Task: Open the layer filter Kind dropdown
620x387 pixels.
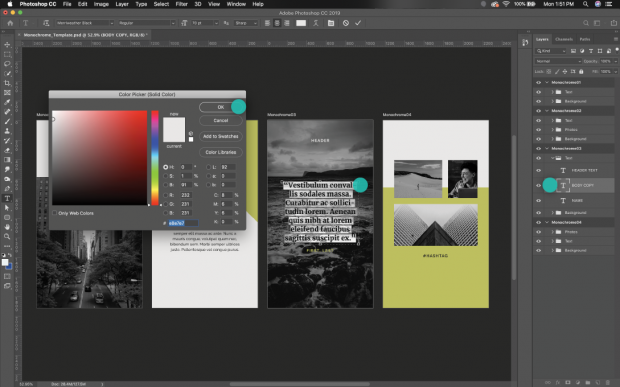Action: 551,51
